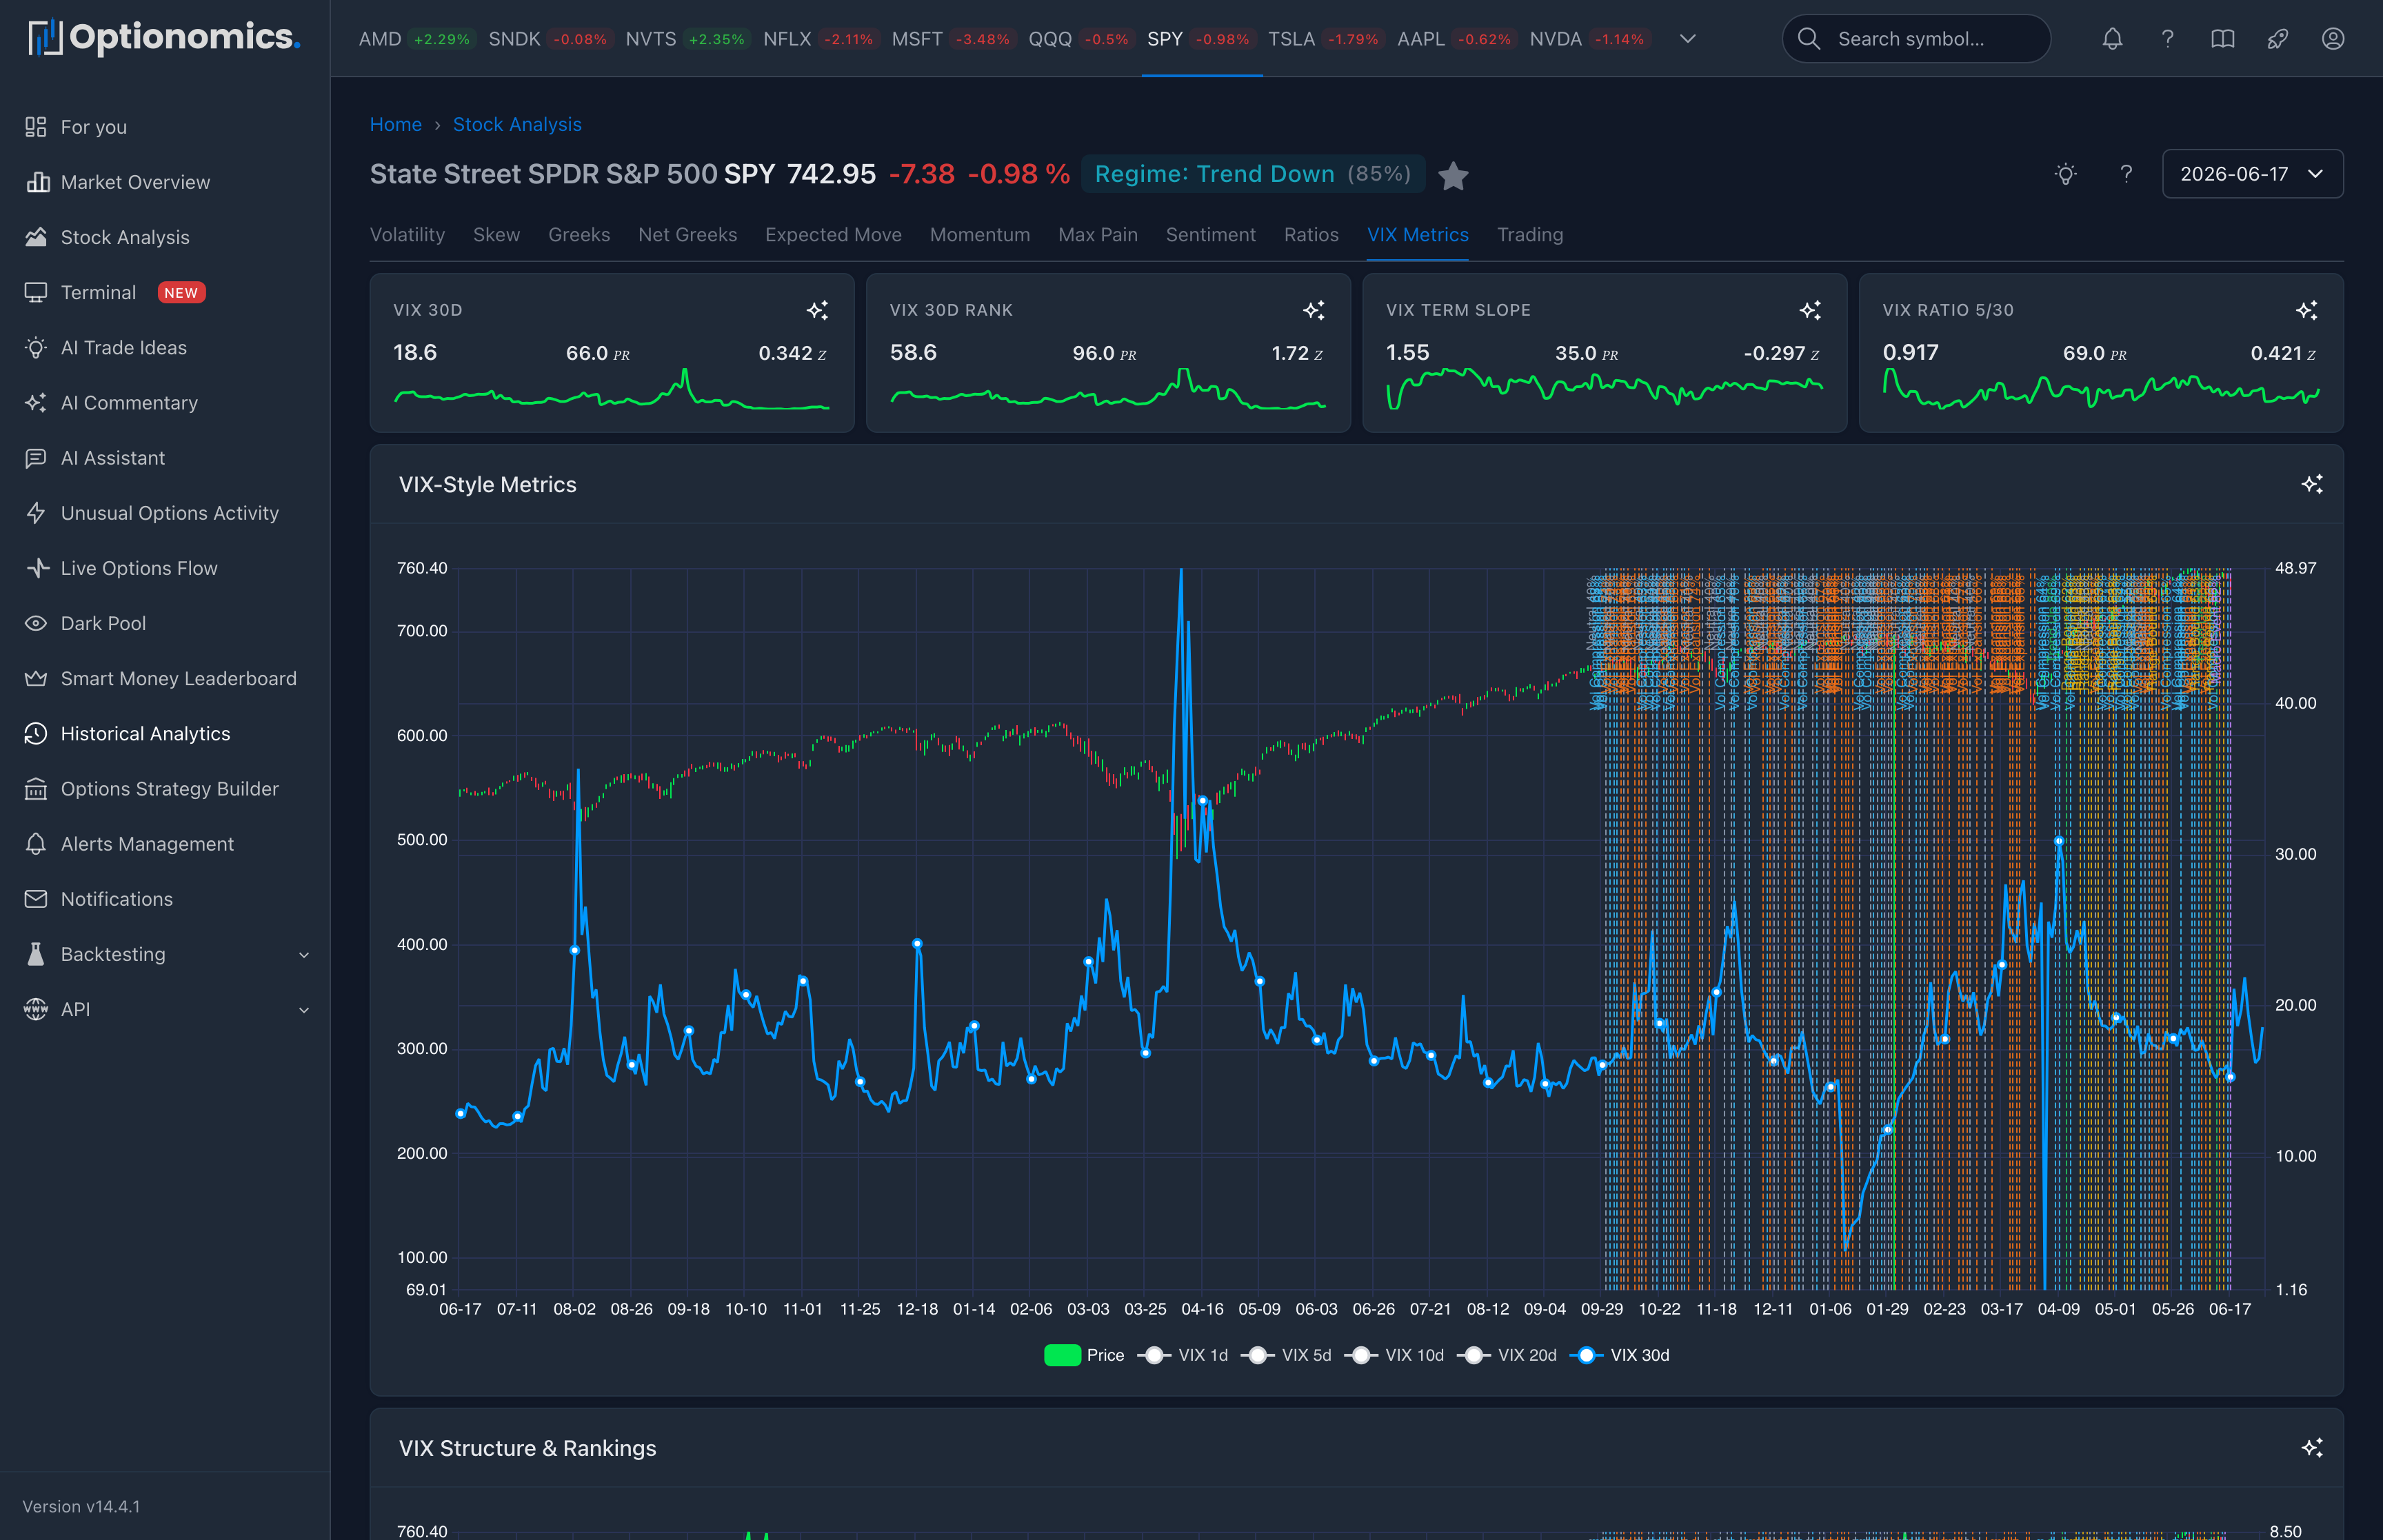This screenshot has height=1540, width=2383.
Task: Click the Search symbol input field
Action: pyautogui.click(x=1916, y=39)
